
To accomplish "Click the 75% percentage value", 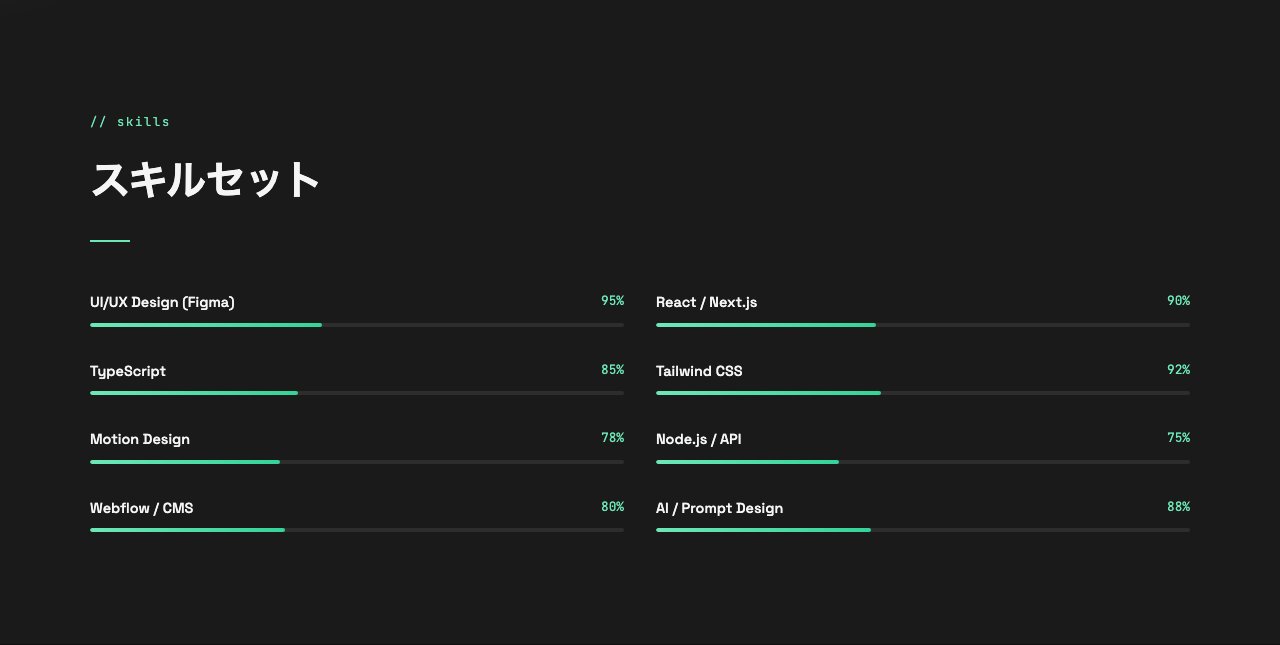I will tap(1178, 438).
